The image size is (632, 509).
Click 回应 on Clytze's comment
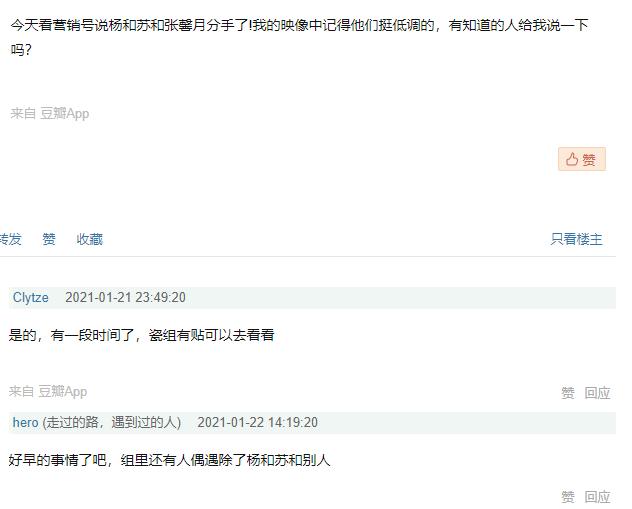597,393
